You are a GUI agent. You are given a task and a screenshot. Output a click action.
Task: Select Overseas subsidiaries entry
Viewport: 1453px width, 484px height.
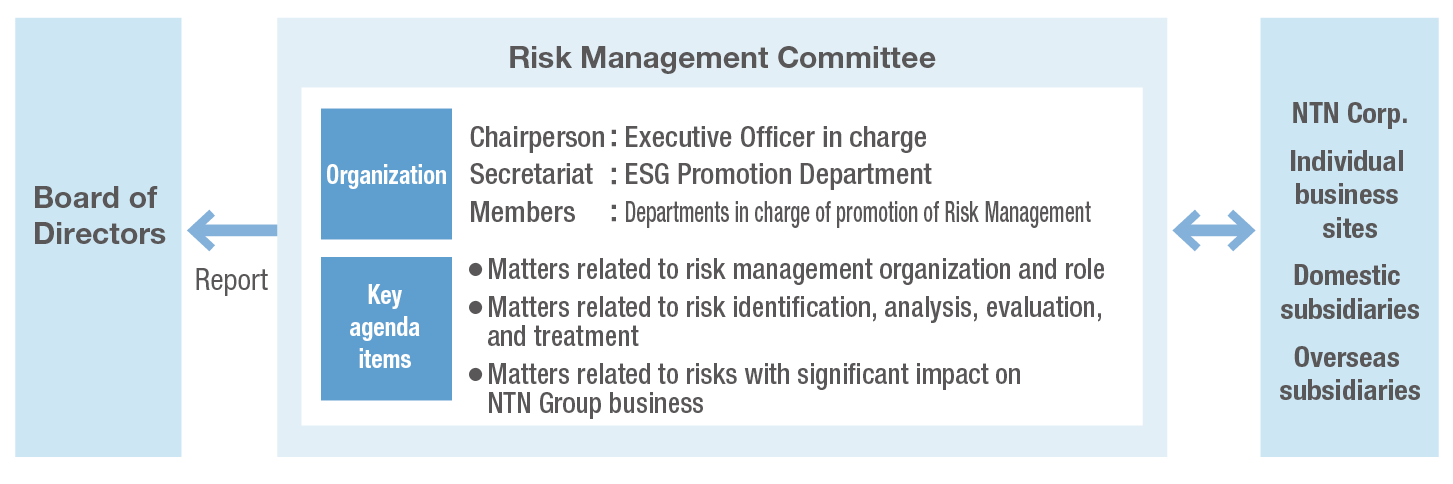tap(1349, 373)
